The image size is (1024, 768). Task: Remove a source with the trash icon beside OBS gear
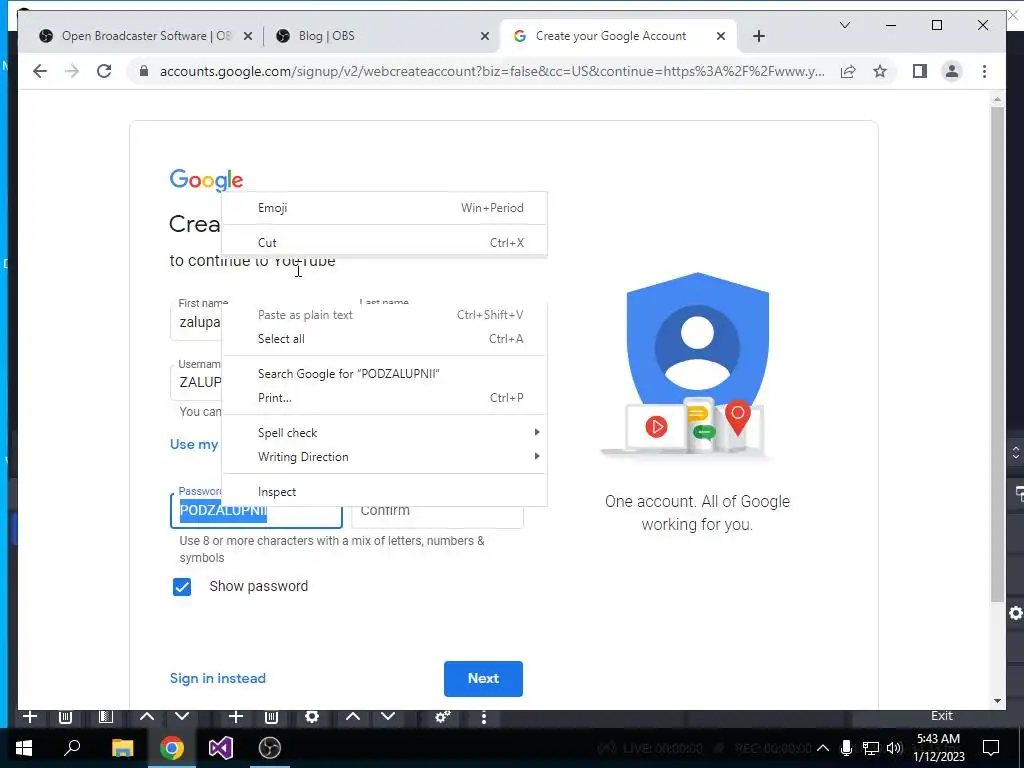[x=272, y=716]
